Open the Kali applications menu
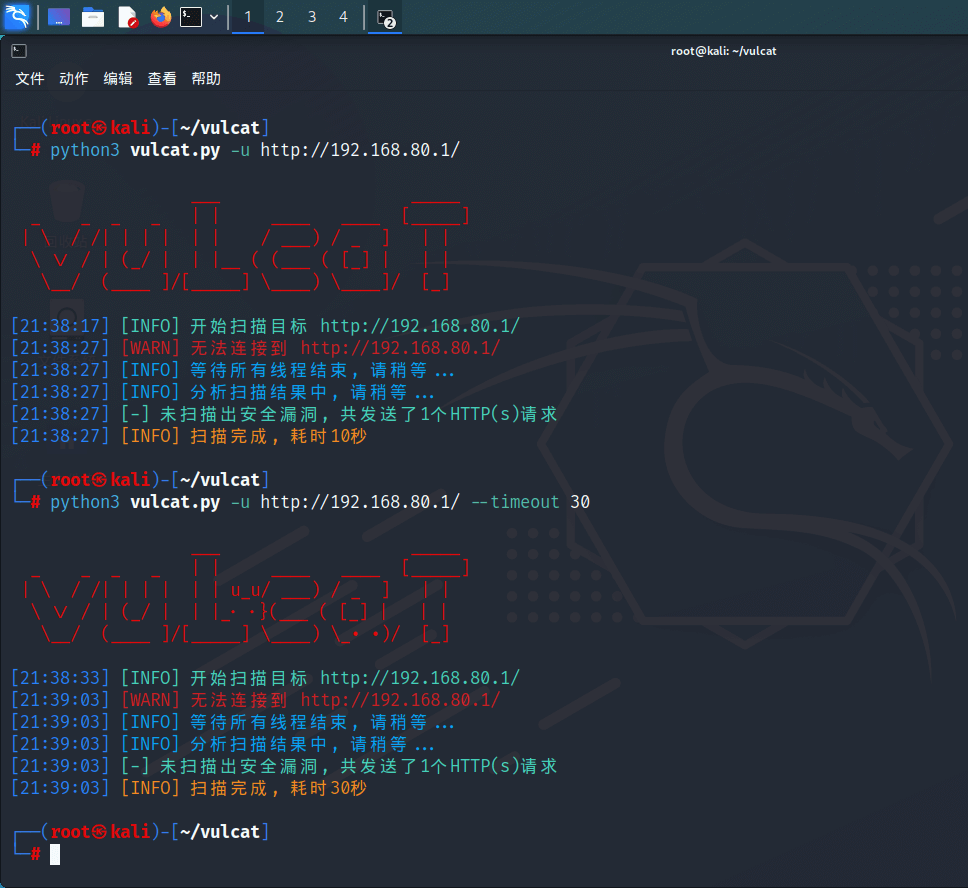This screenshot has height=888, width=968. coord(17,17)
